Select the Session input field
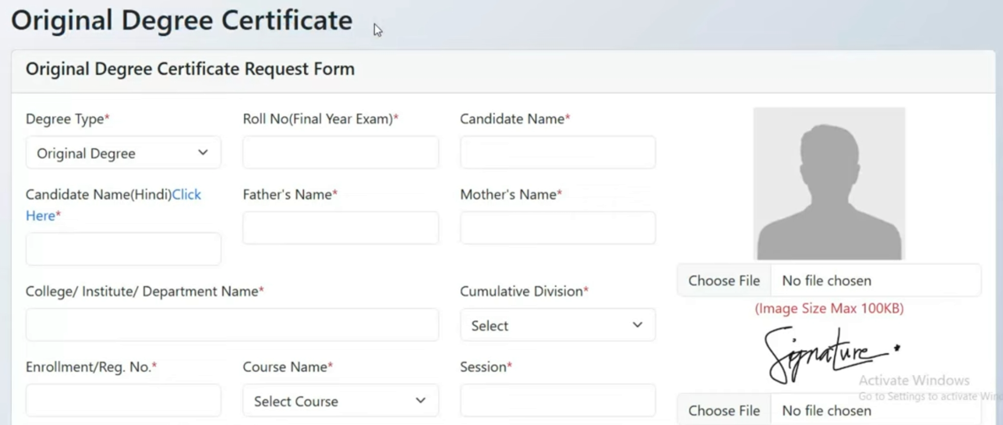Screen dimensions: 1003x425 coord(557,401)
